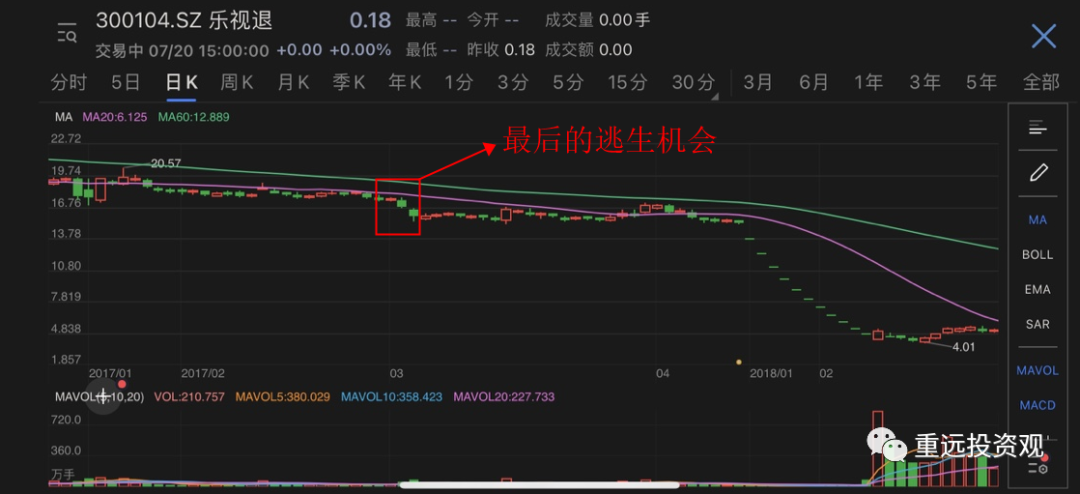The width and height of the screenshot is (1080, 494).
Task: Click the VOL:210.757 label
Action: (189, 397)
